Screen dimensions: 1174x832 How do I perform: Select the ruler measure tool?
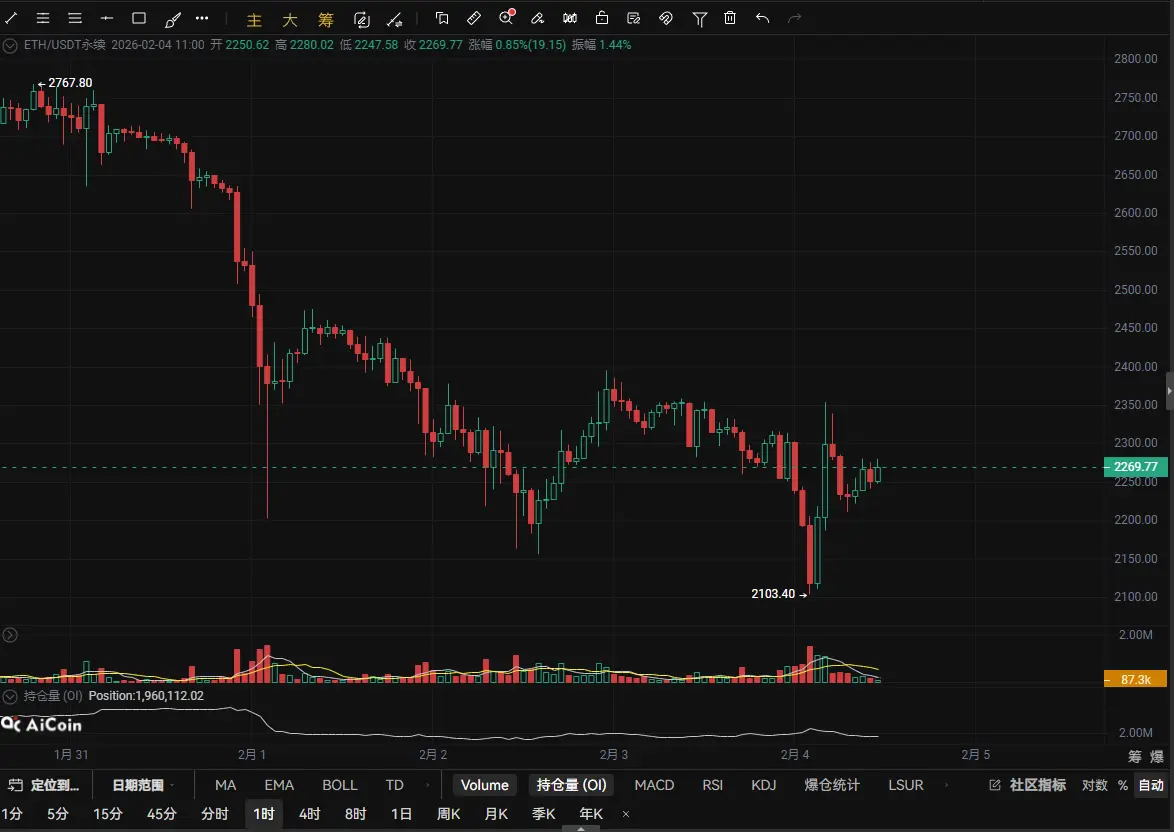tap(474, 18)
